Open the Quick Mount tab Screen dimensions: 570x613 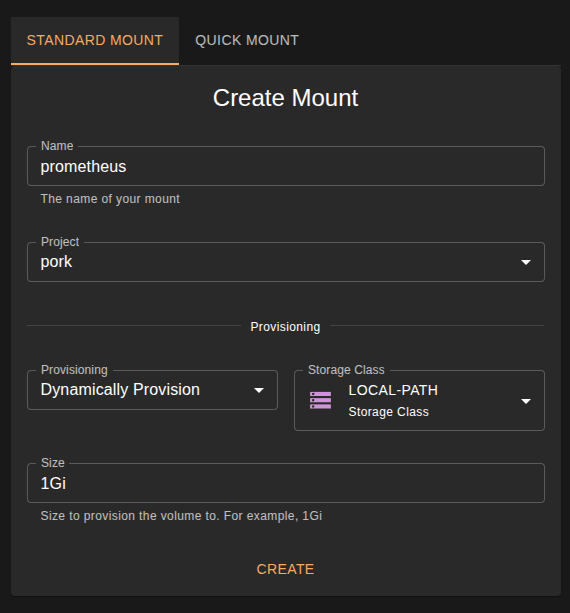point(247,40)
